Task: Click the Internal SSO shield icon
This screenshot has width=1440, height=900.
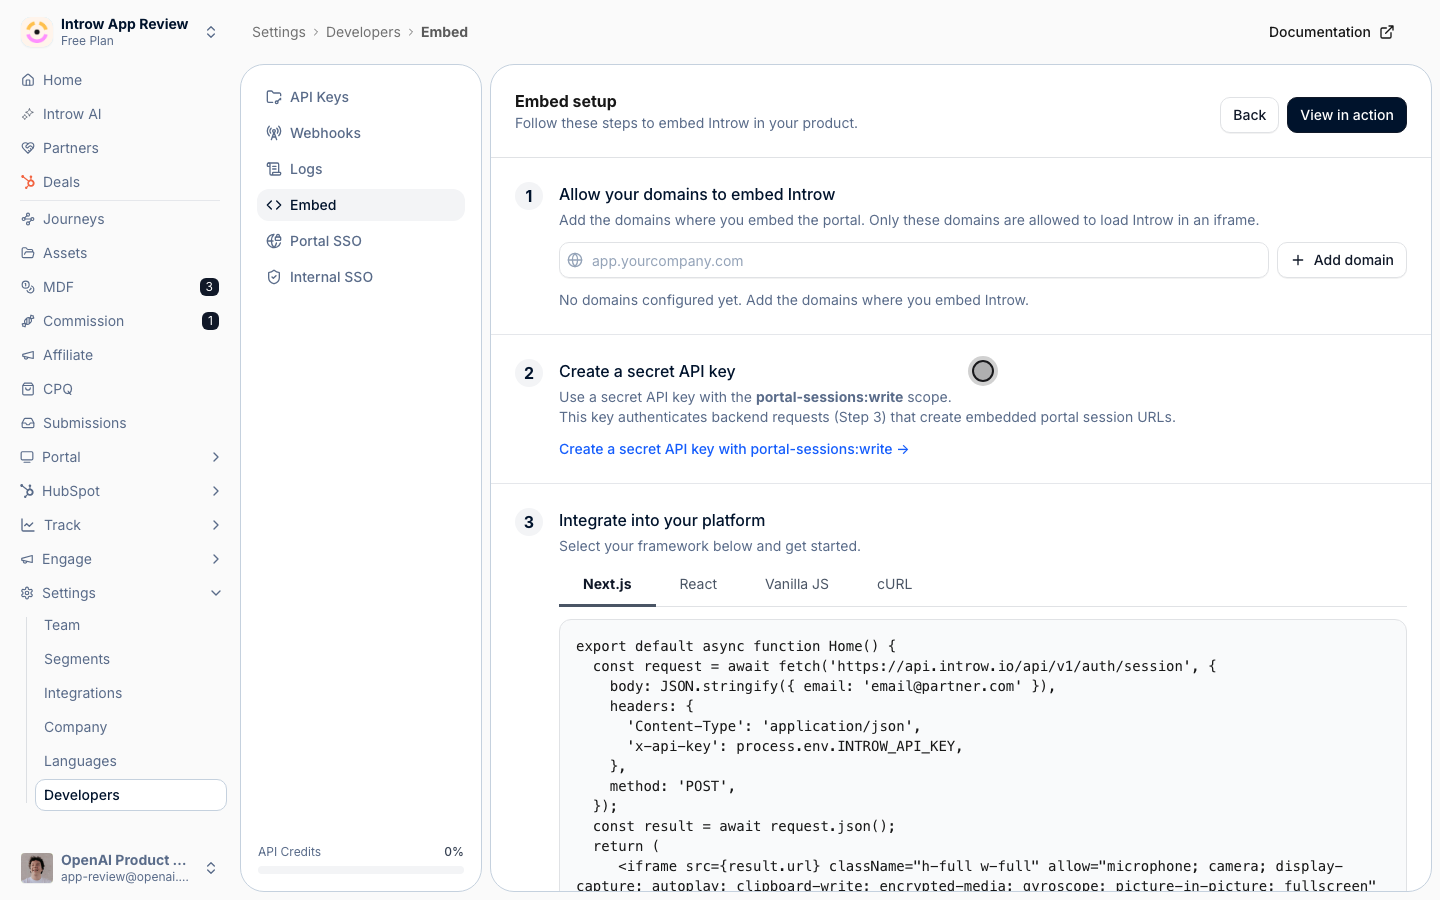Action: click(x=274, y=277)
